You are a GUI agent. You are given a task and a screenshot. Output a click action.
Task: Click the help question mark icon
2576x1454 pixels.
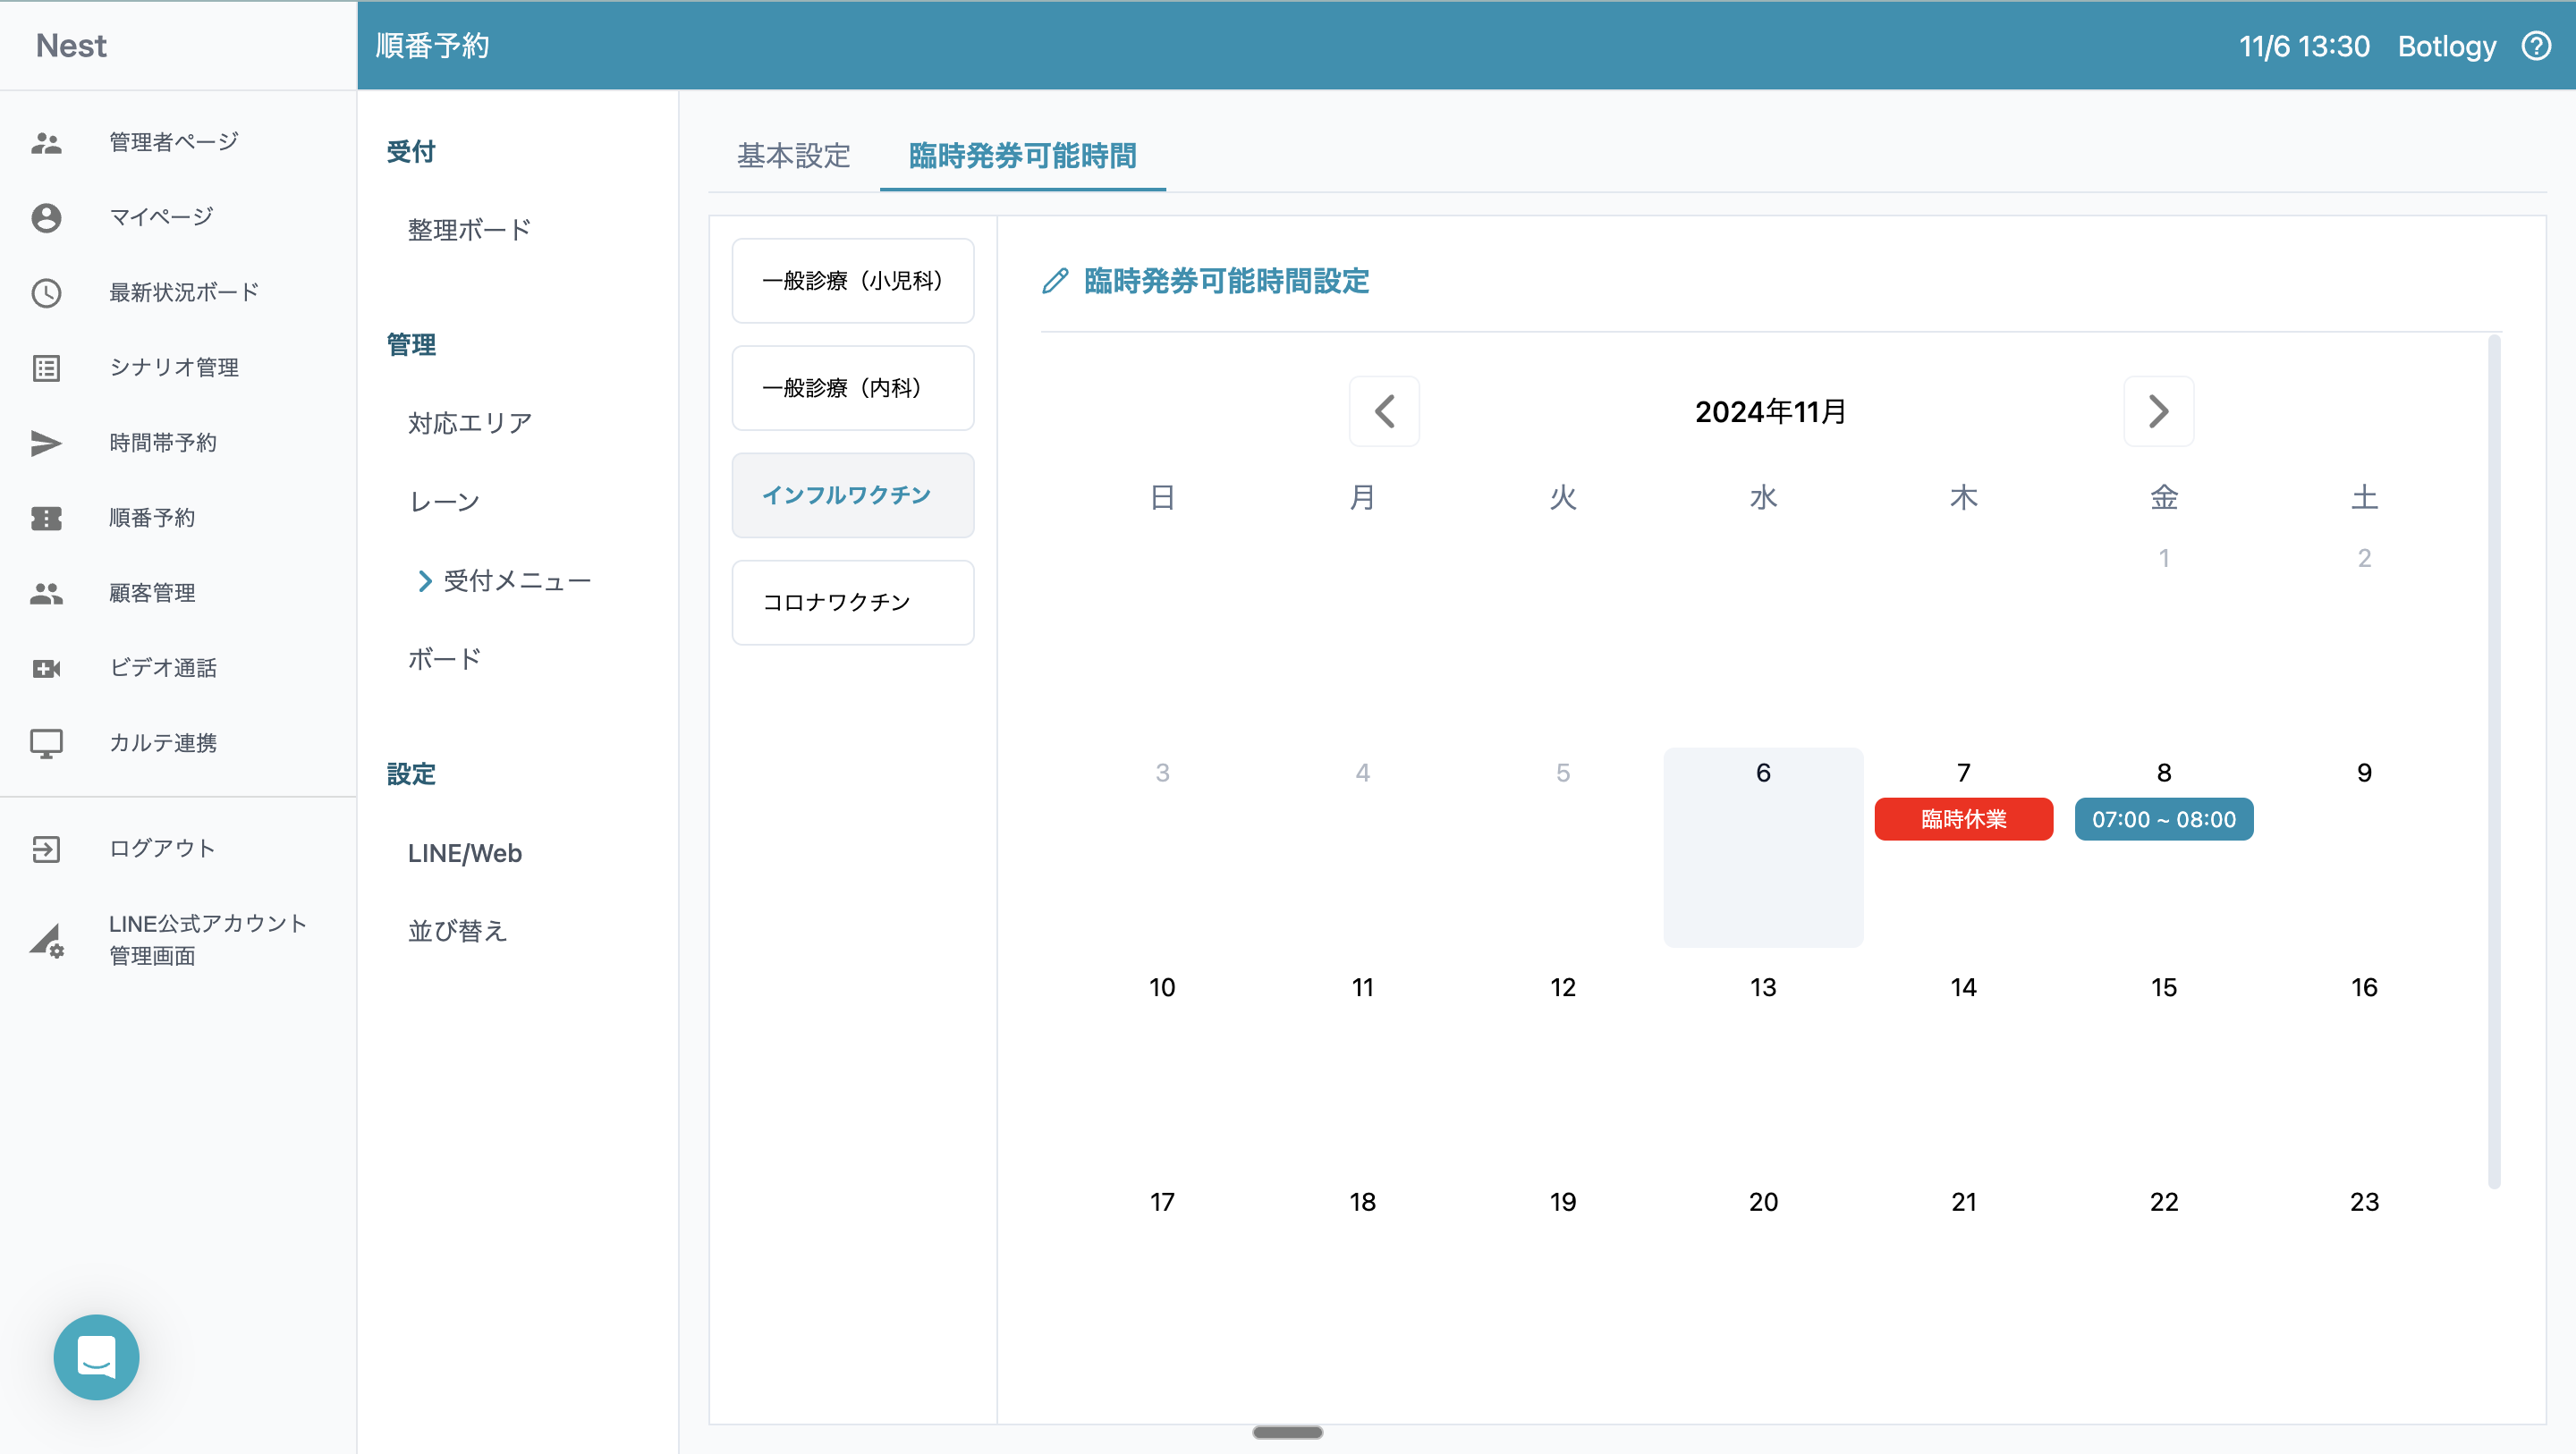click(2536, 46)
